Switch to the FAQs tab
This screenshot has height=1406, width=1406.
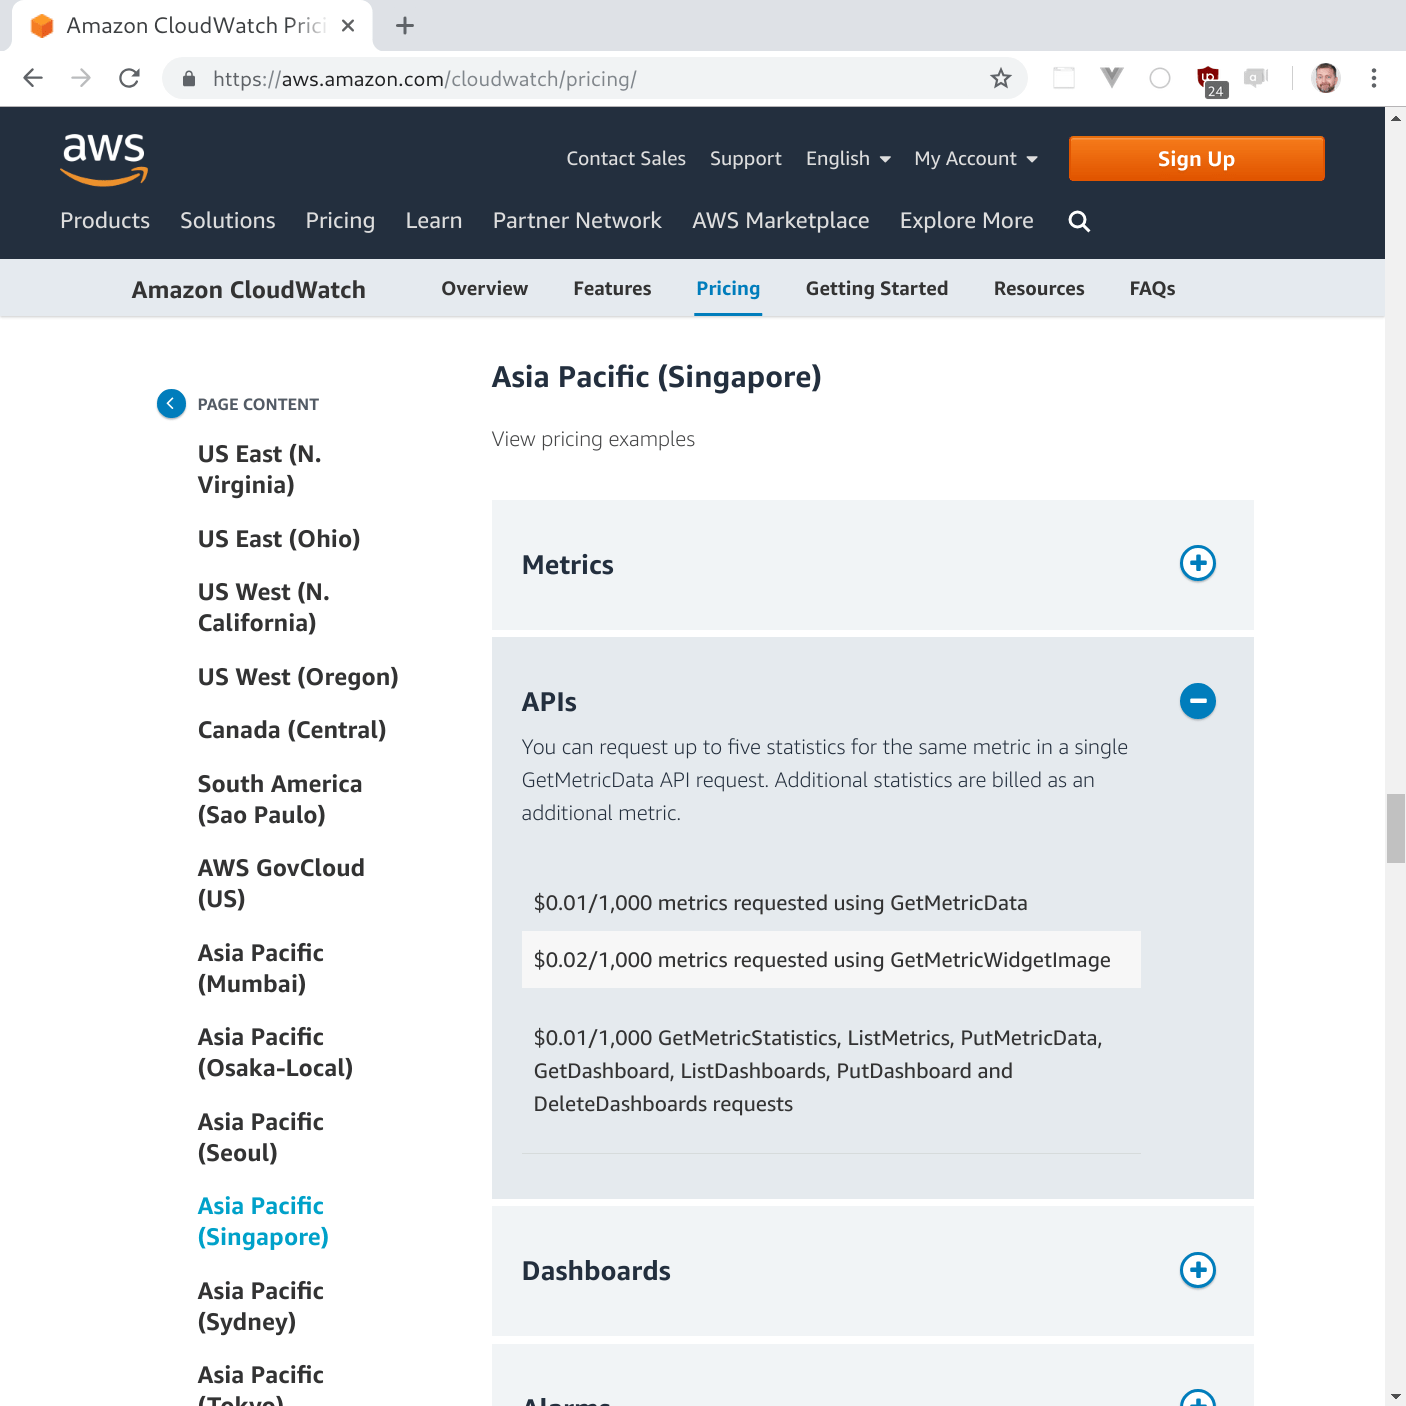(1152, 288)
